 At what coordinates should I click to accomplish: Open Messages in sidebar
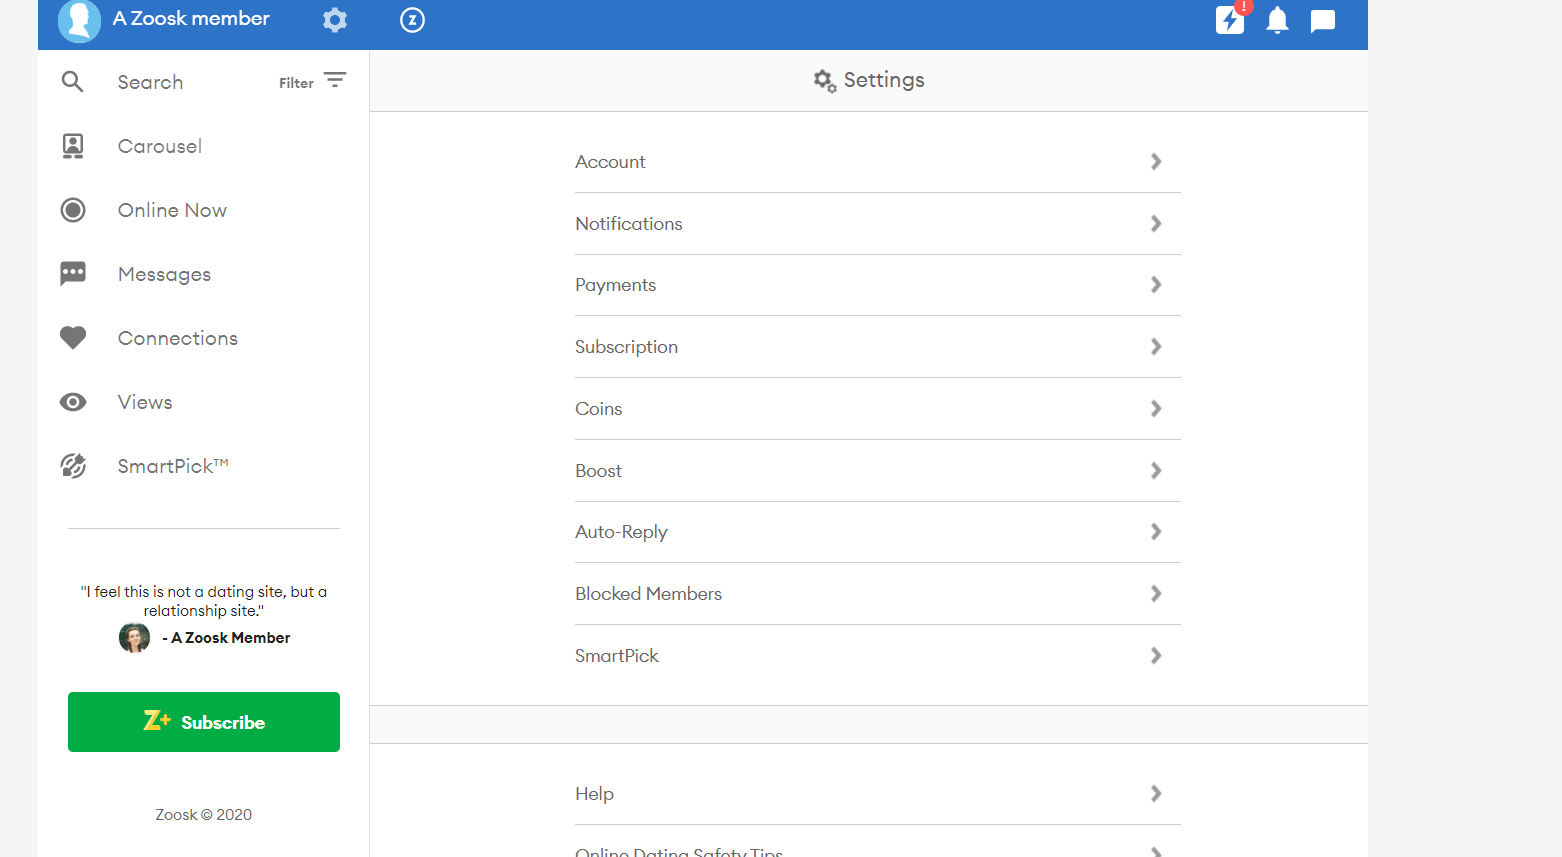(164, 274)
